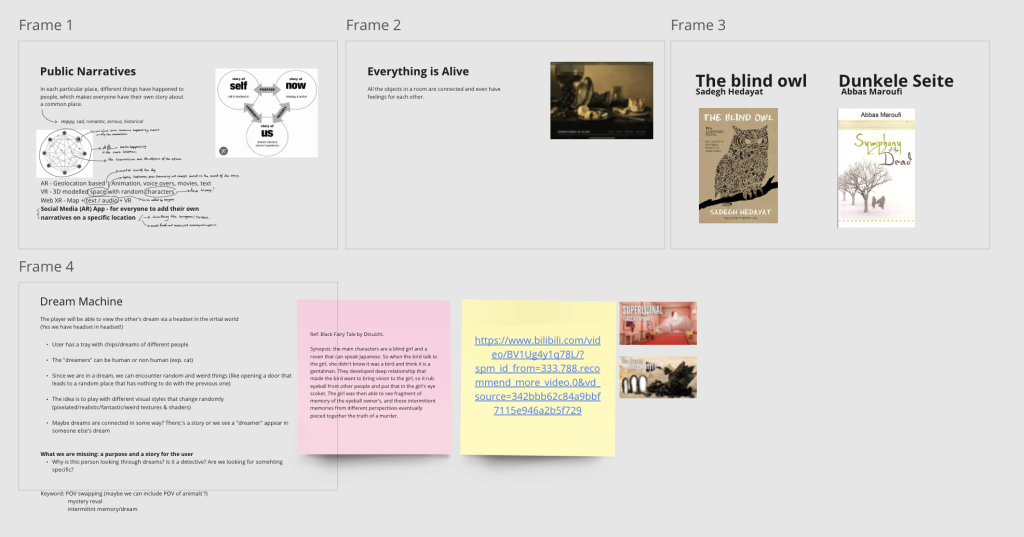
Task: Click the 'User has a tray with chips/dreams' bullet
Action: [120, 344]
